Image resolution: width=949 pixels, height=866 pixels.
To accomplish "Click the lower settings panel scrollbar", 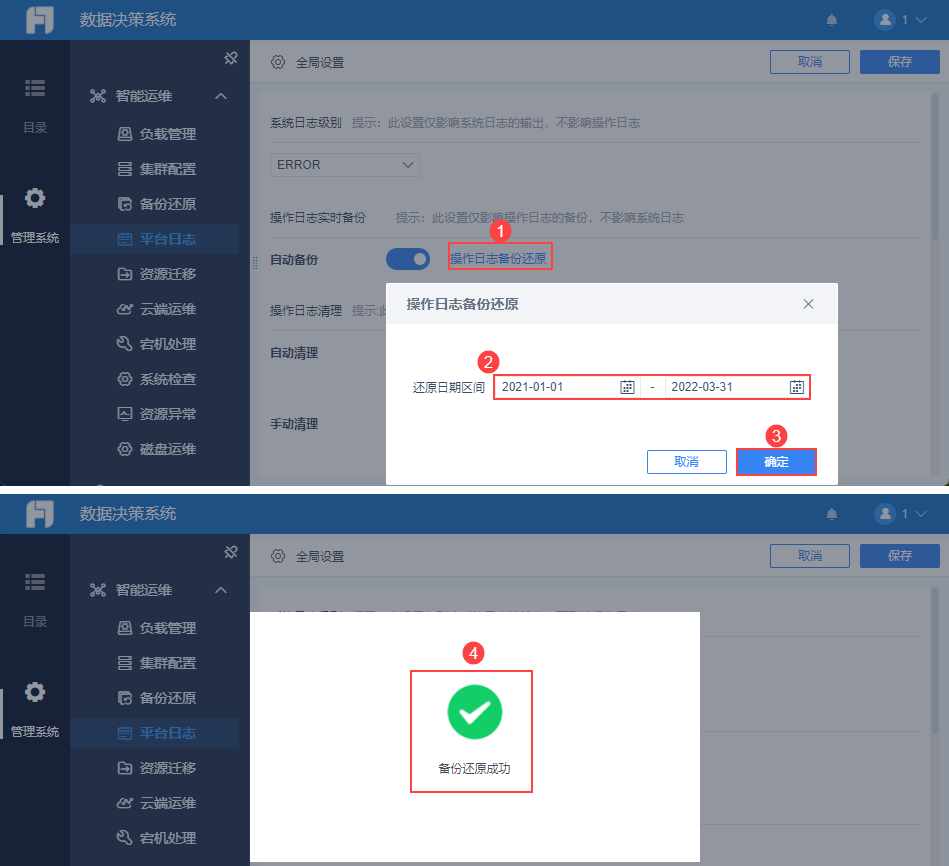I will (x=935, y=660).
